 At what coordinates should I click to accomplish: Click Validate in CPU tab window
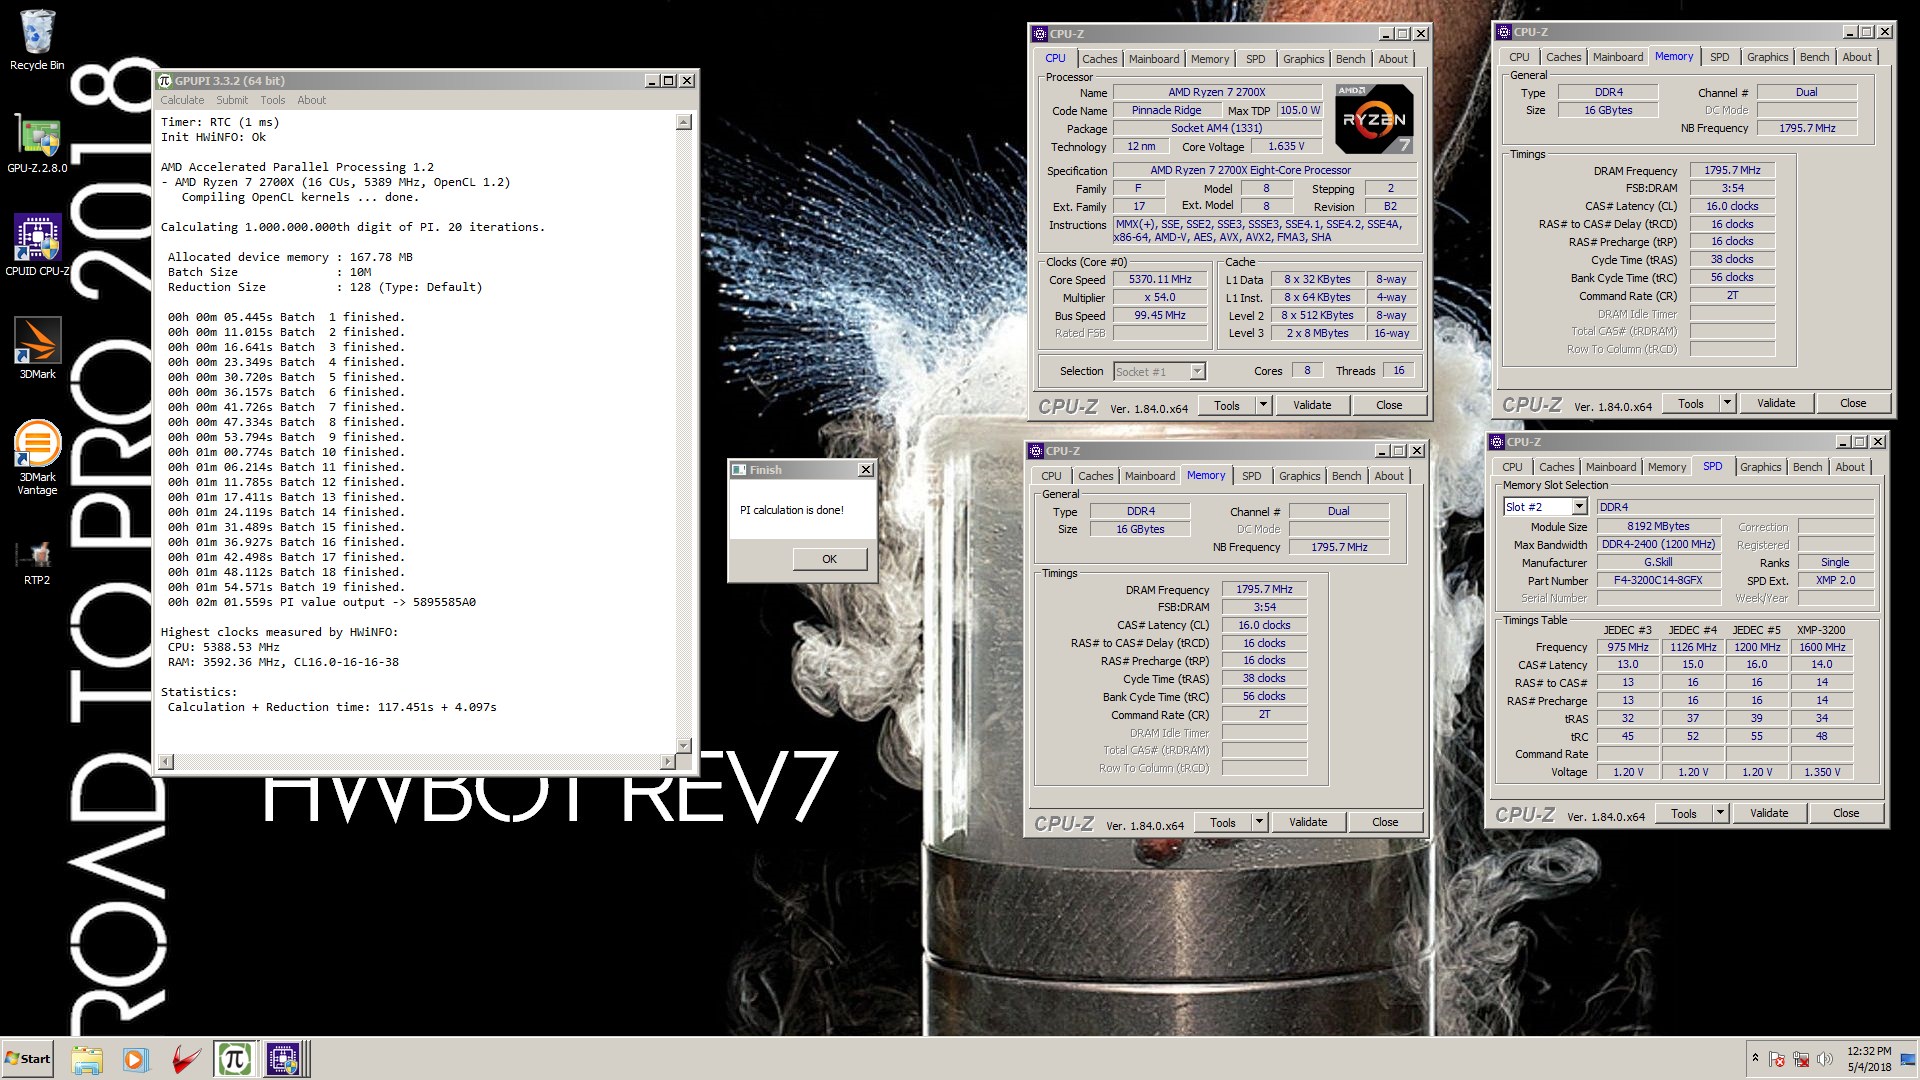coord(1311,405)
